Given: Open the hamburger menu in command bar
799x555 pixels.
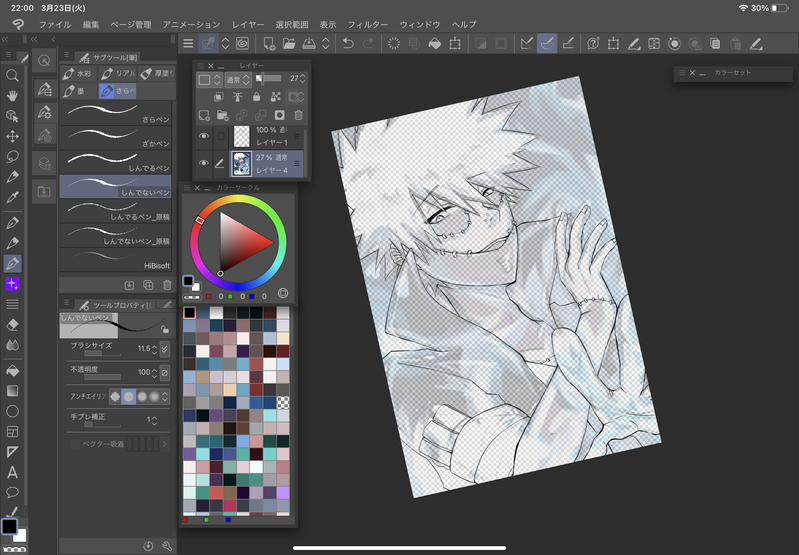Looking at the screenshot, I should [x=188, y=44].
